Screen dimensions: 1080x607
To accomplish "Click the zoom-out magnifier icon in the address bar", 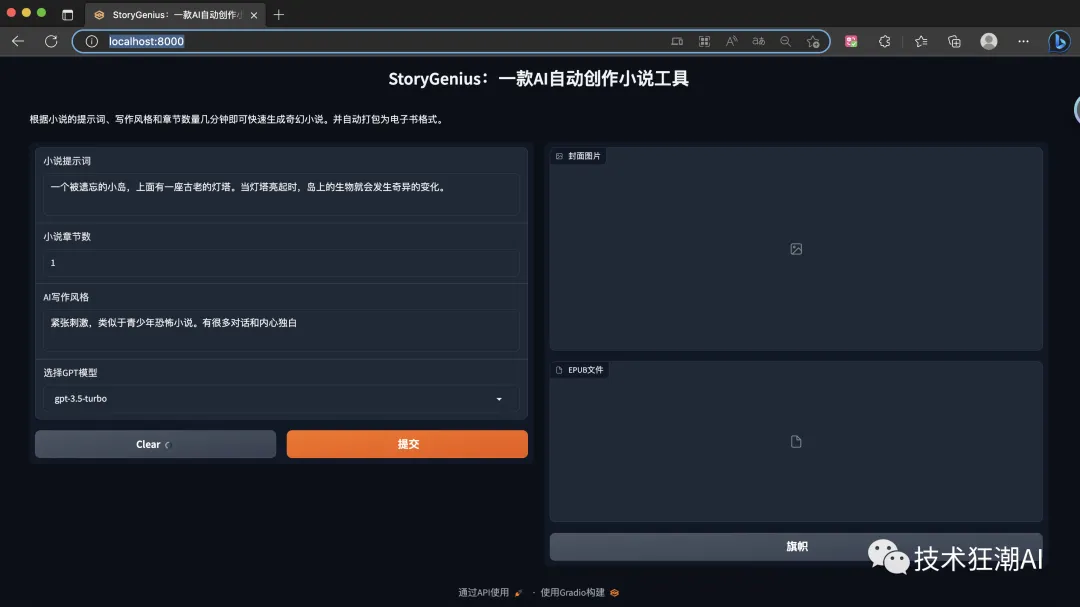I will (x=786, y=41).
